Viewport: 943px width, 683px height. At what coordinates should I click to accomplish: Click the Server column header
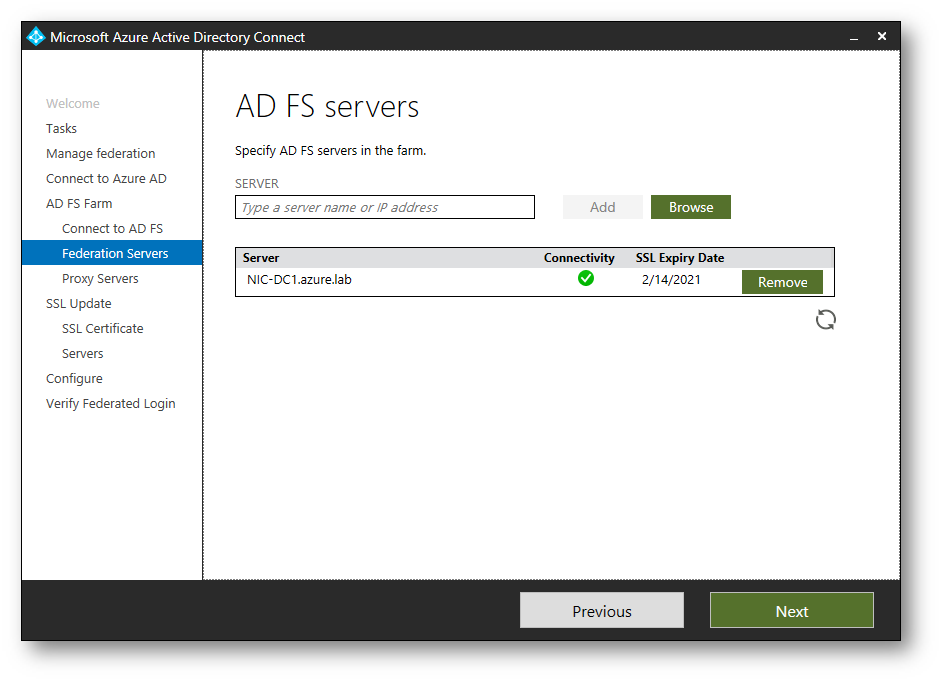261,258
